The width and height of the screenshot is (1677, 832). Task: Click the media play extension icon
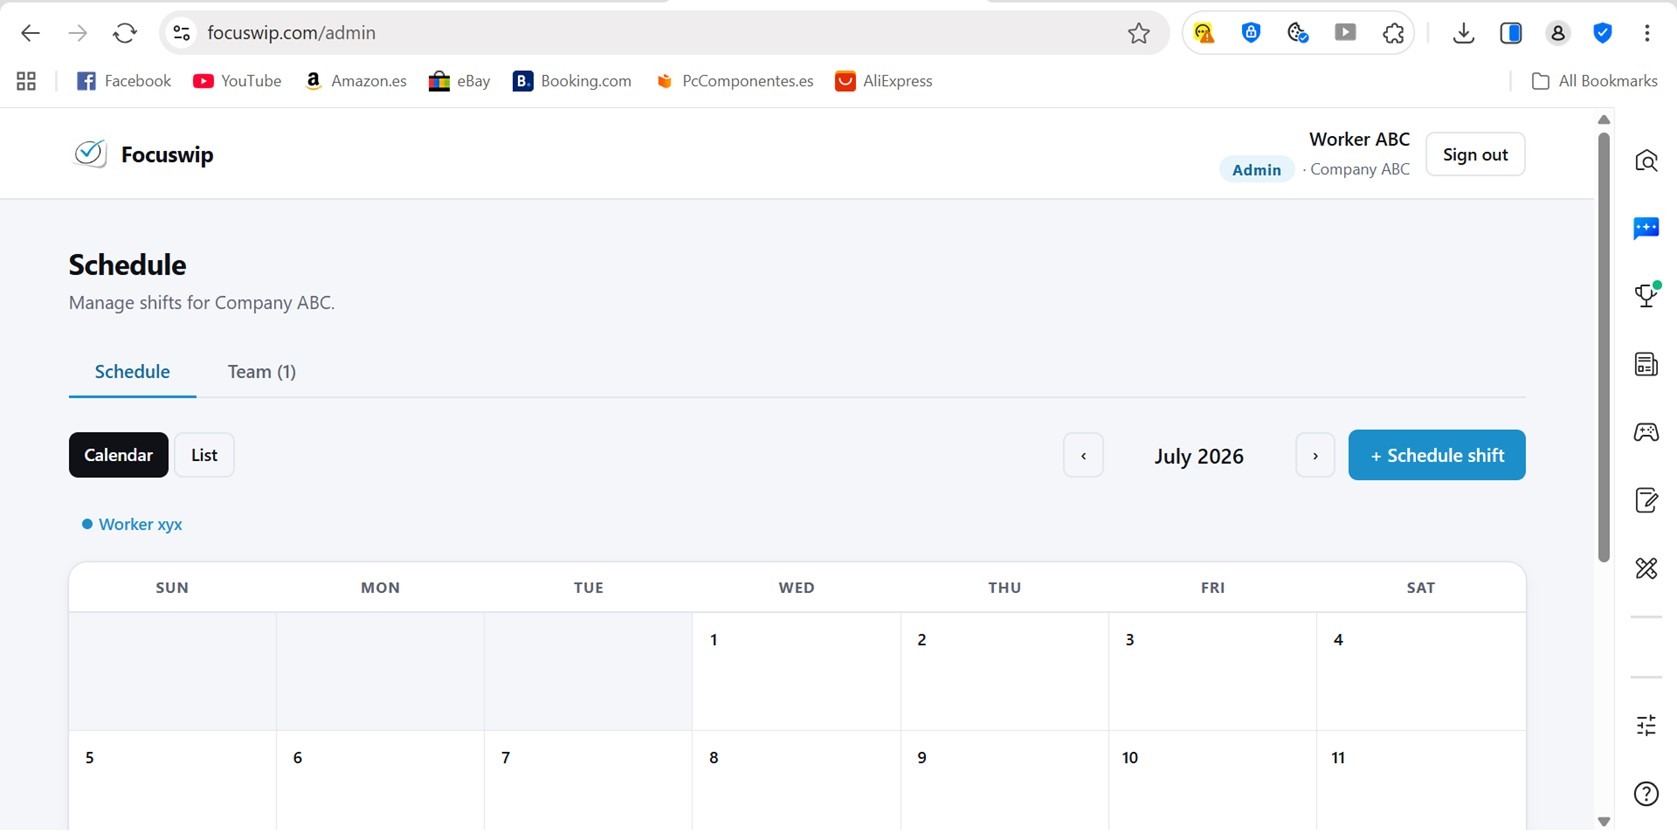[x=1345, y=33]
